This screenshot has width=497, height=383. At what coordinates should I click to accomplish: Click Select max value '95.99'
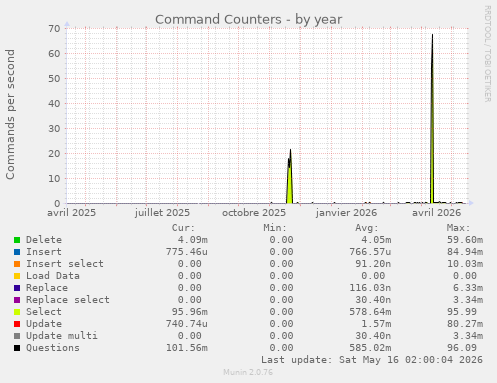pos(462,312)
